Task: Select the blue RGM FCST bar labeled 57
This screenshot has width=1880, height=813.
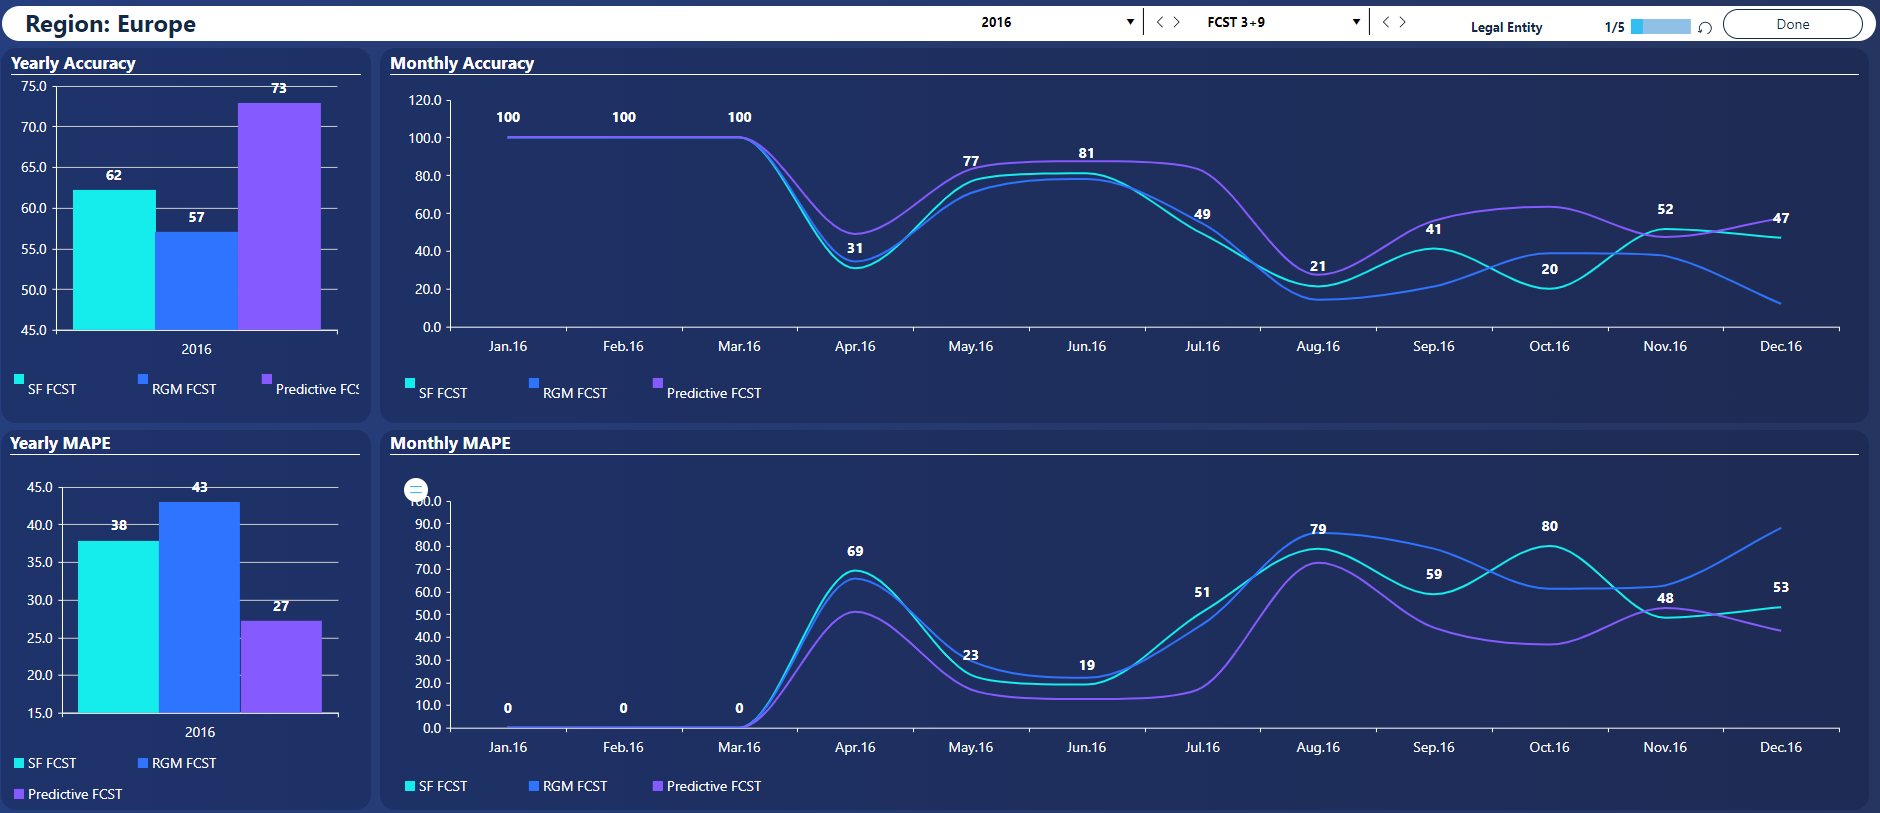Action: coord(196,281)
